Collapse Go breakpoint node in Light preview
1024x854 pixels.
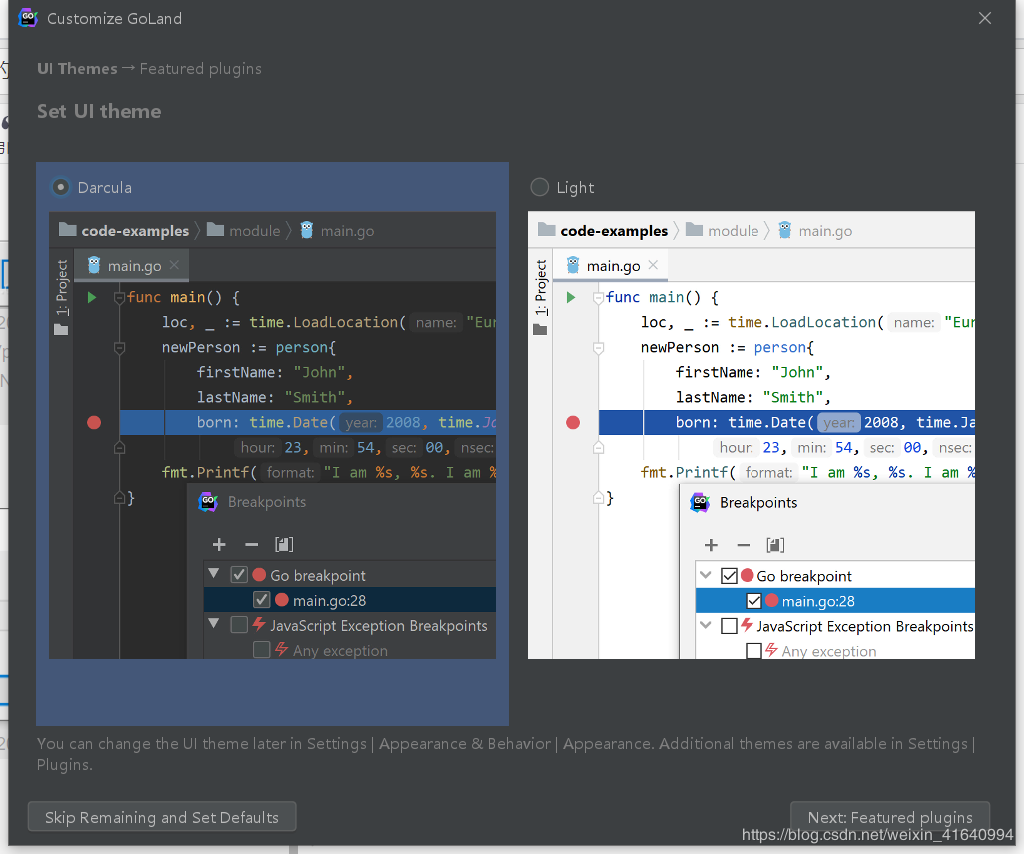(x=705, y=575)
